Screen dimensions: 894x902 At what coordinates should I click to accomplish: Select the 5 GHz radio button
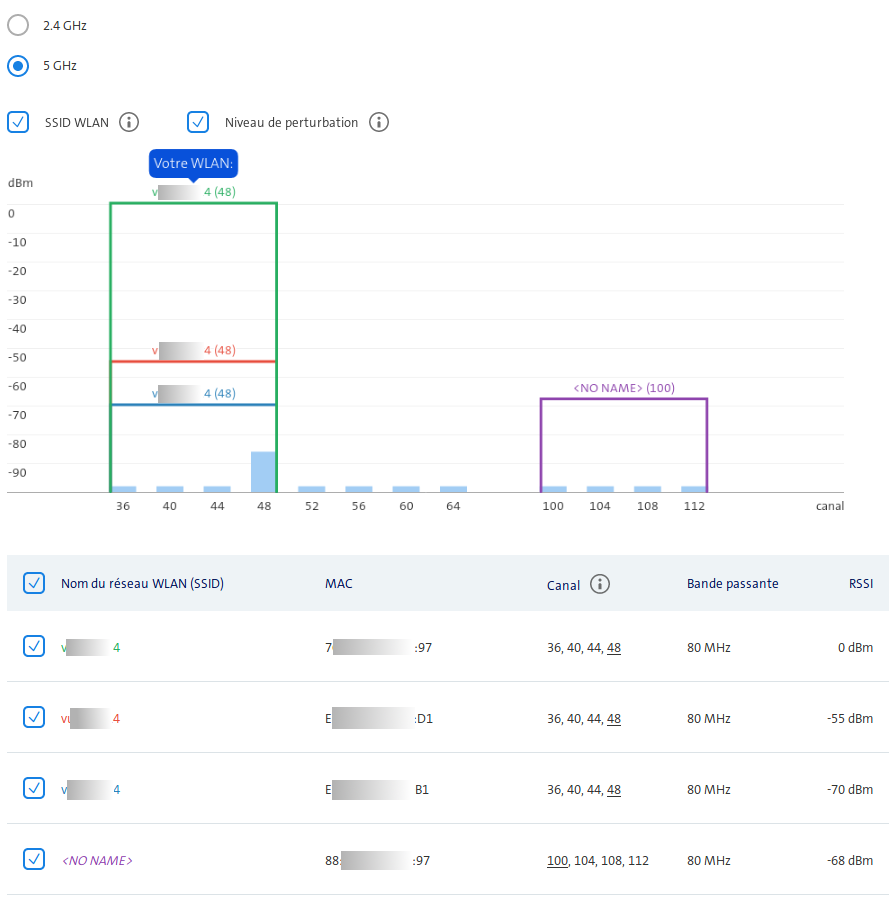click(x=18, y=66)
